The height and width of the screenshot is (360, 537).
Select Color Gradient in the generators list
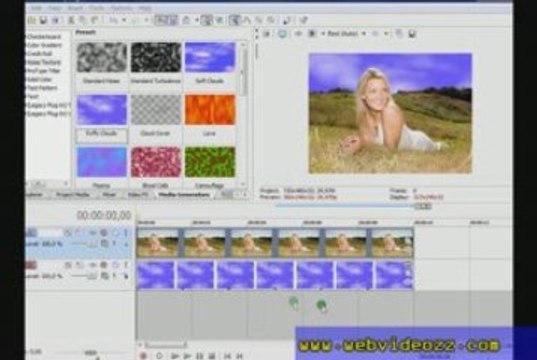(45, 45)
